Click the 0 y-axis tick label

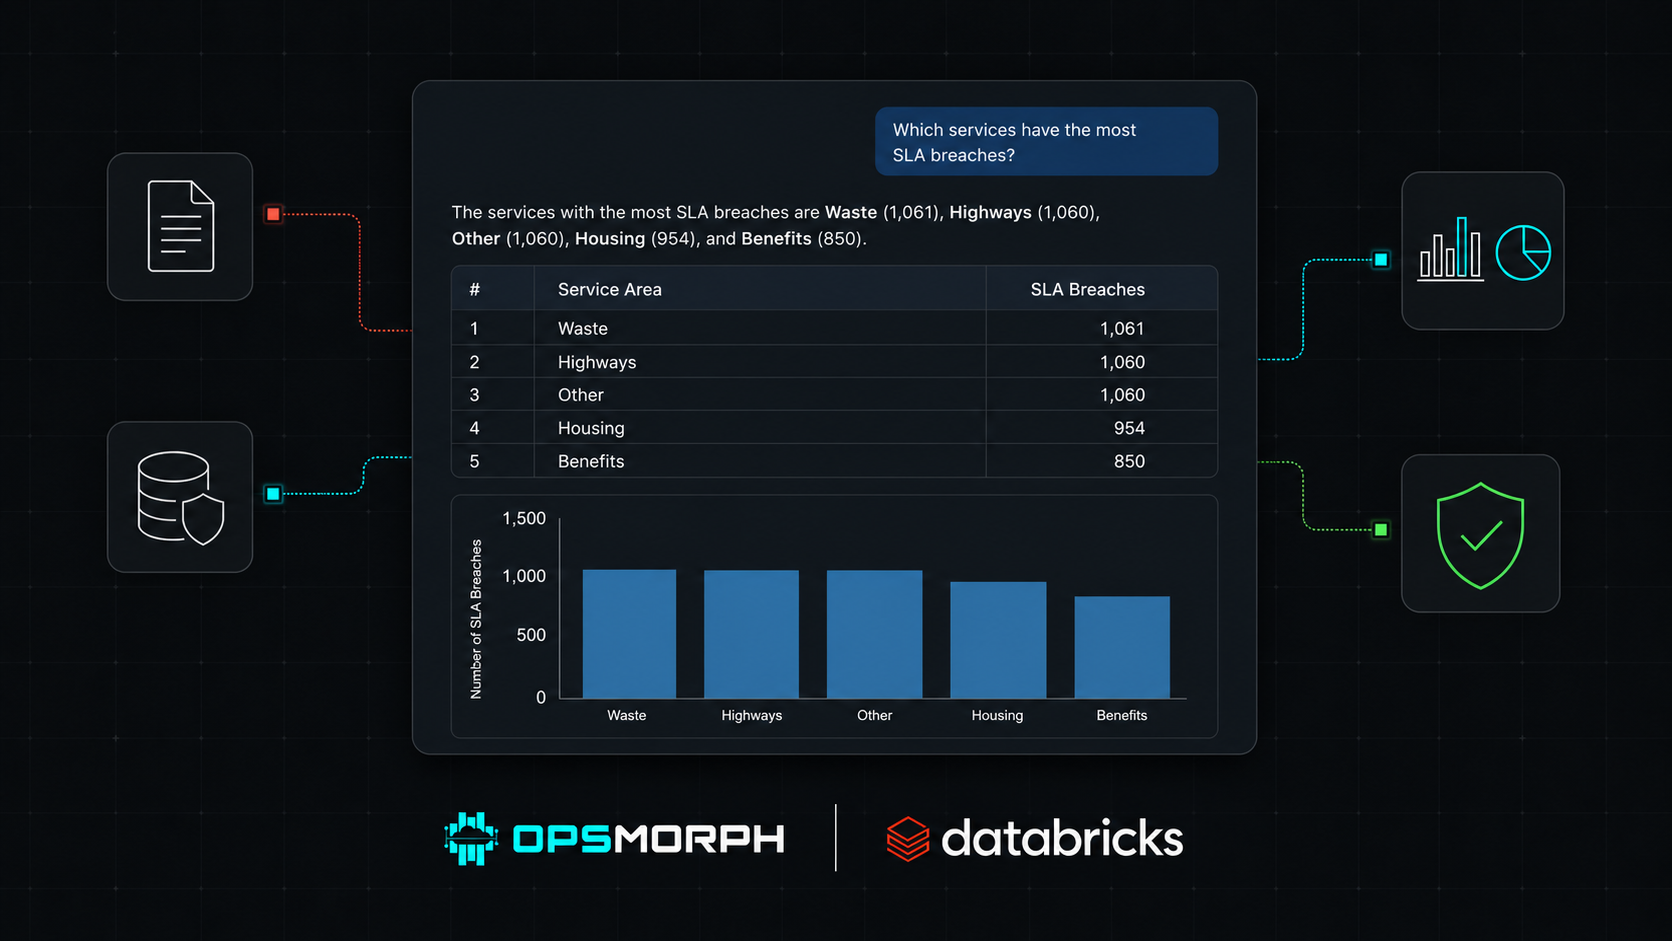[541, 698]
